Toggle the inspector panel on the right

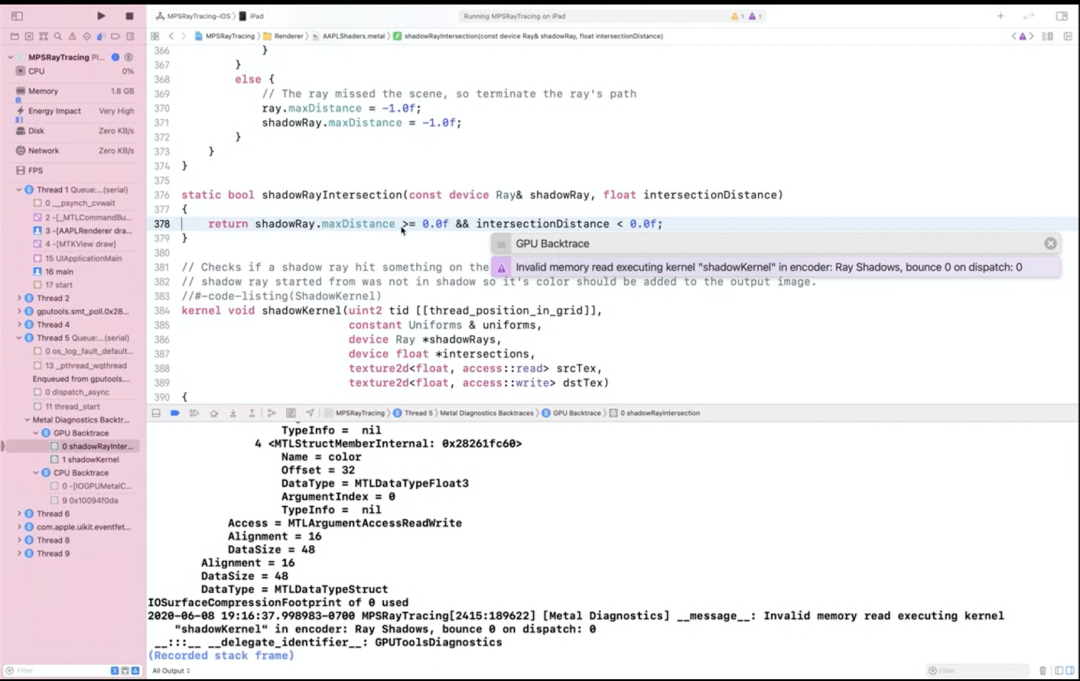[x=1061, y=16]
